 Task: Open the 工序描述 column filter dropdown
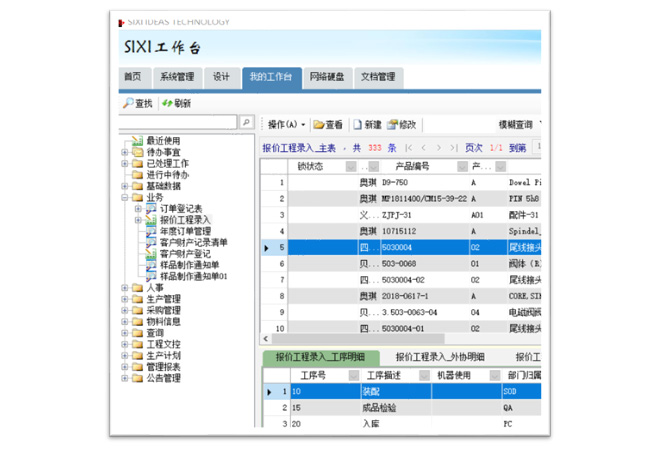[x=424, y=376]
